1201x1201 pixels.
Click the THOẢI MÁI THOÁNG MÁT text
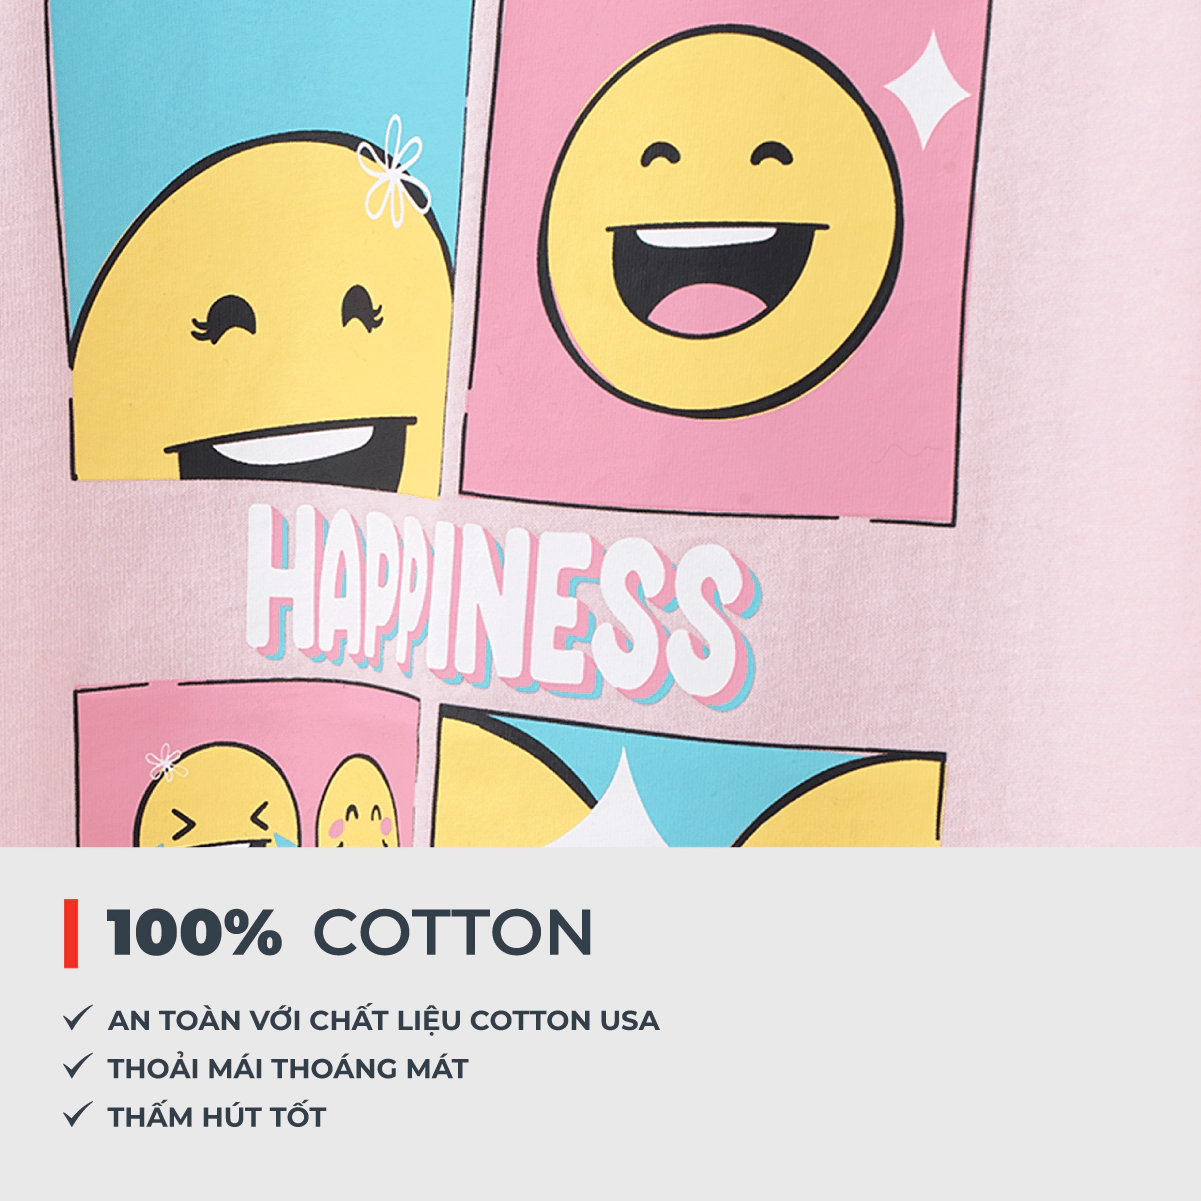click(x=288, y=1068)
